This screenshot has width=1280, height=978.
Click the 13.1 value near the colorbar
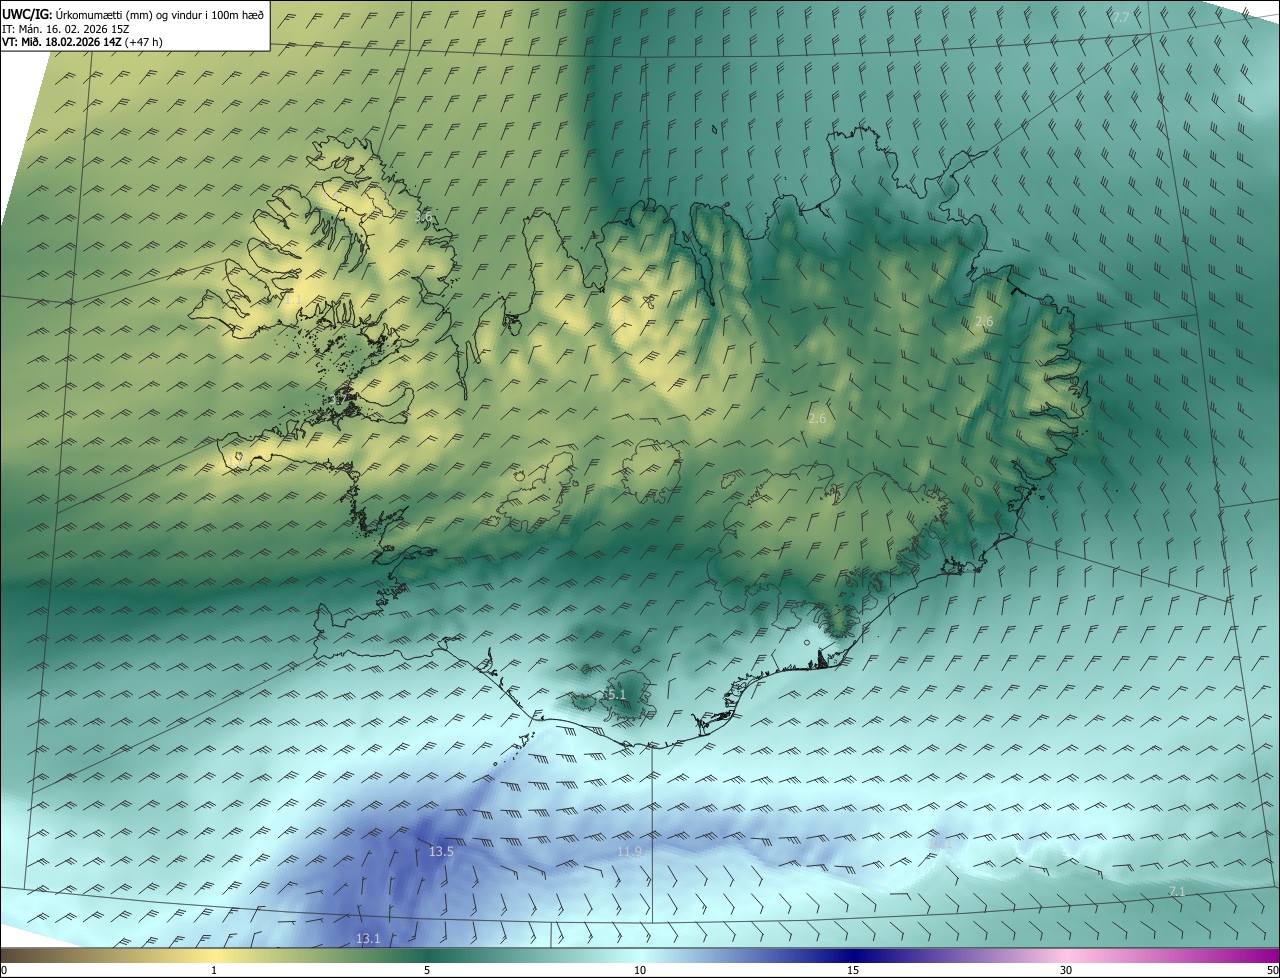pos(368,938)
